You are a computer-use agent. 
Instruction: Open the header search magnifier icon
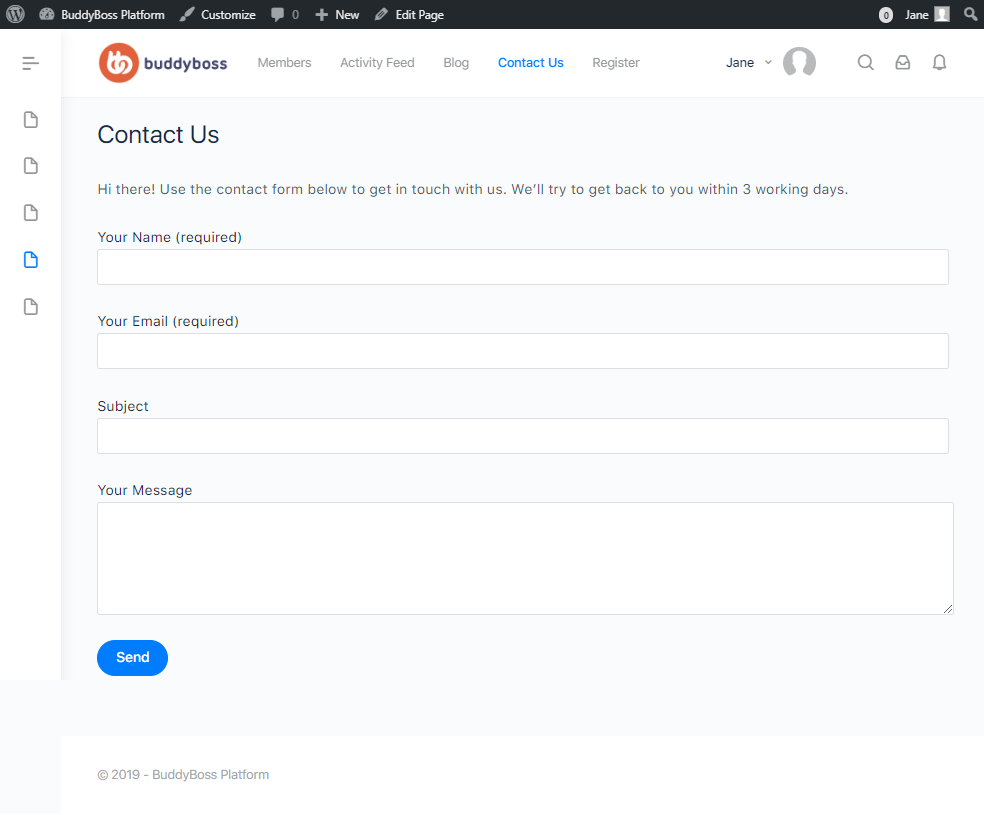(866, 63)
